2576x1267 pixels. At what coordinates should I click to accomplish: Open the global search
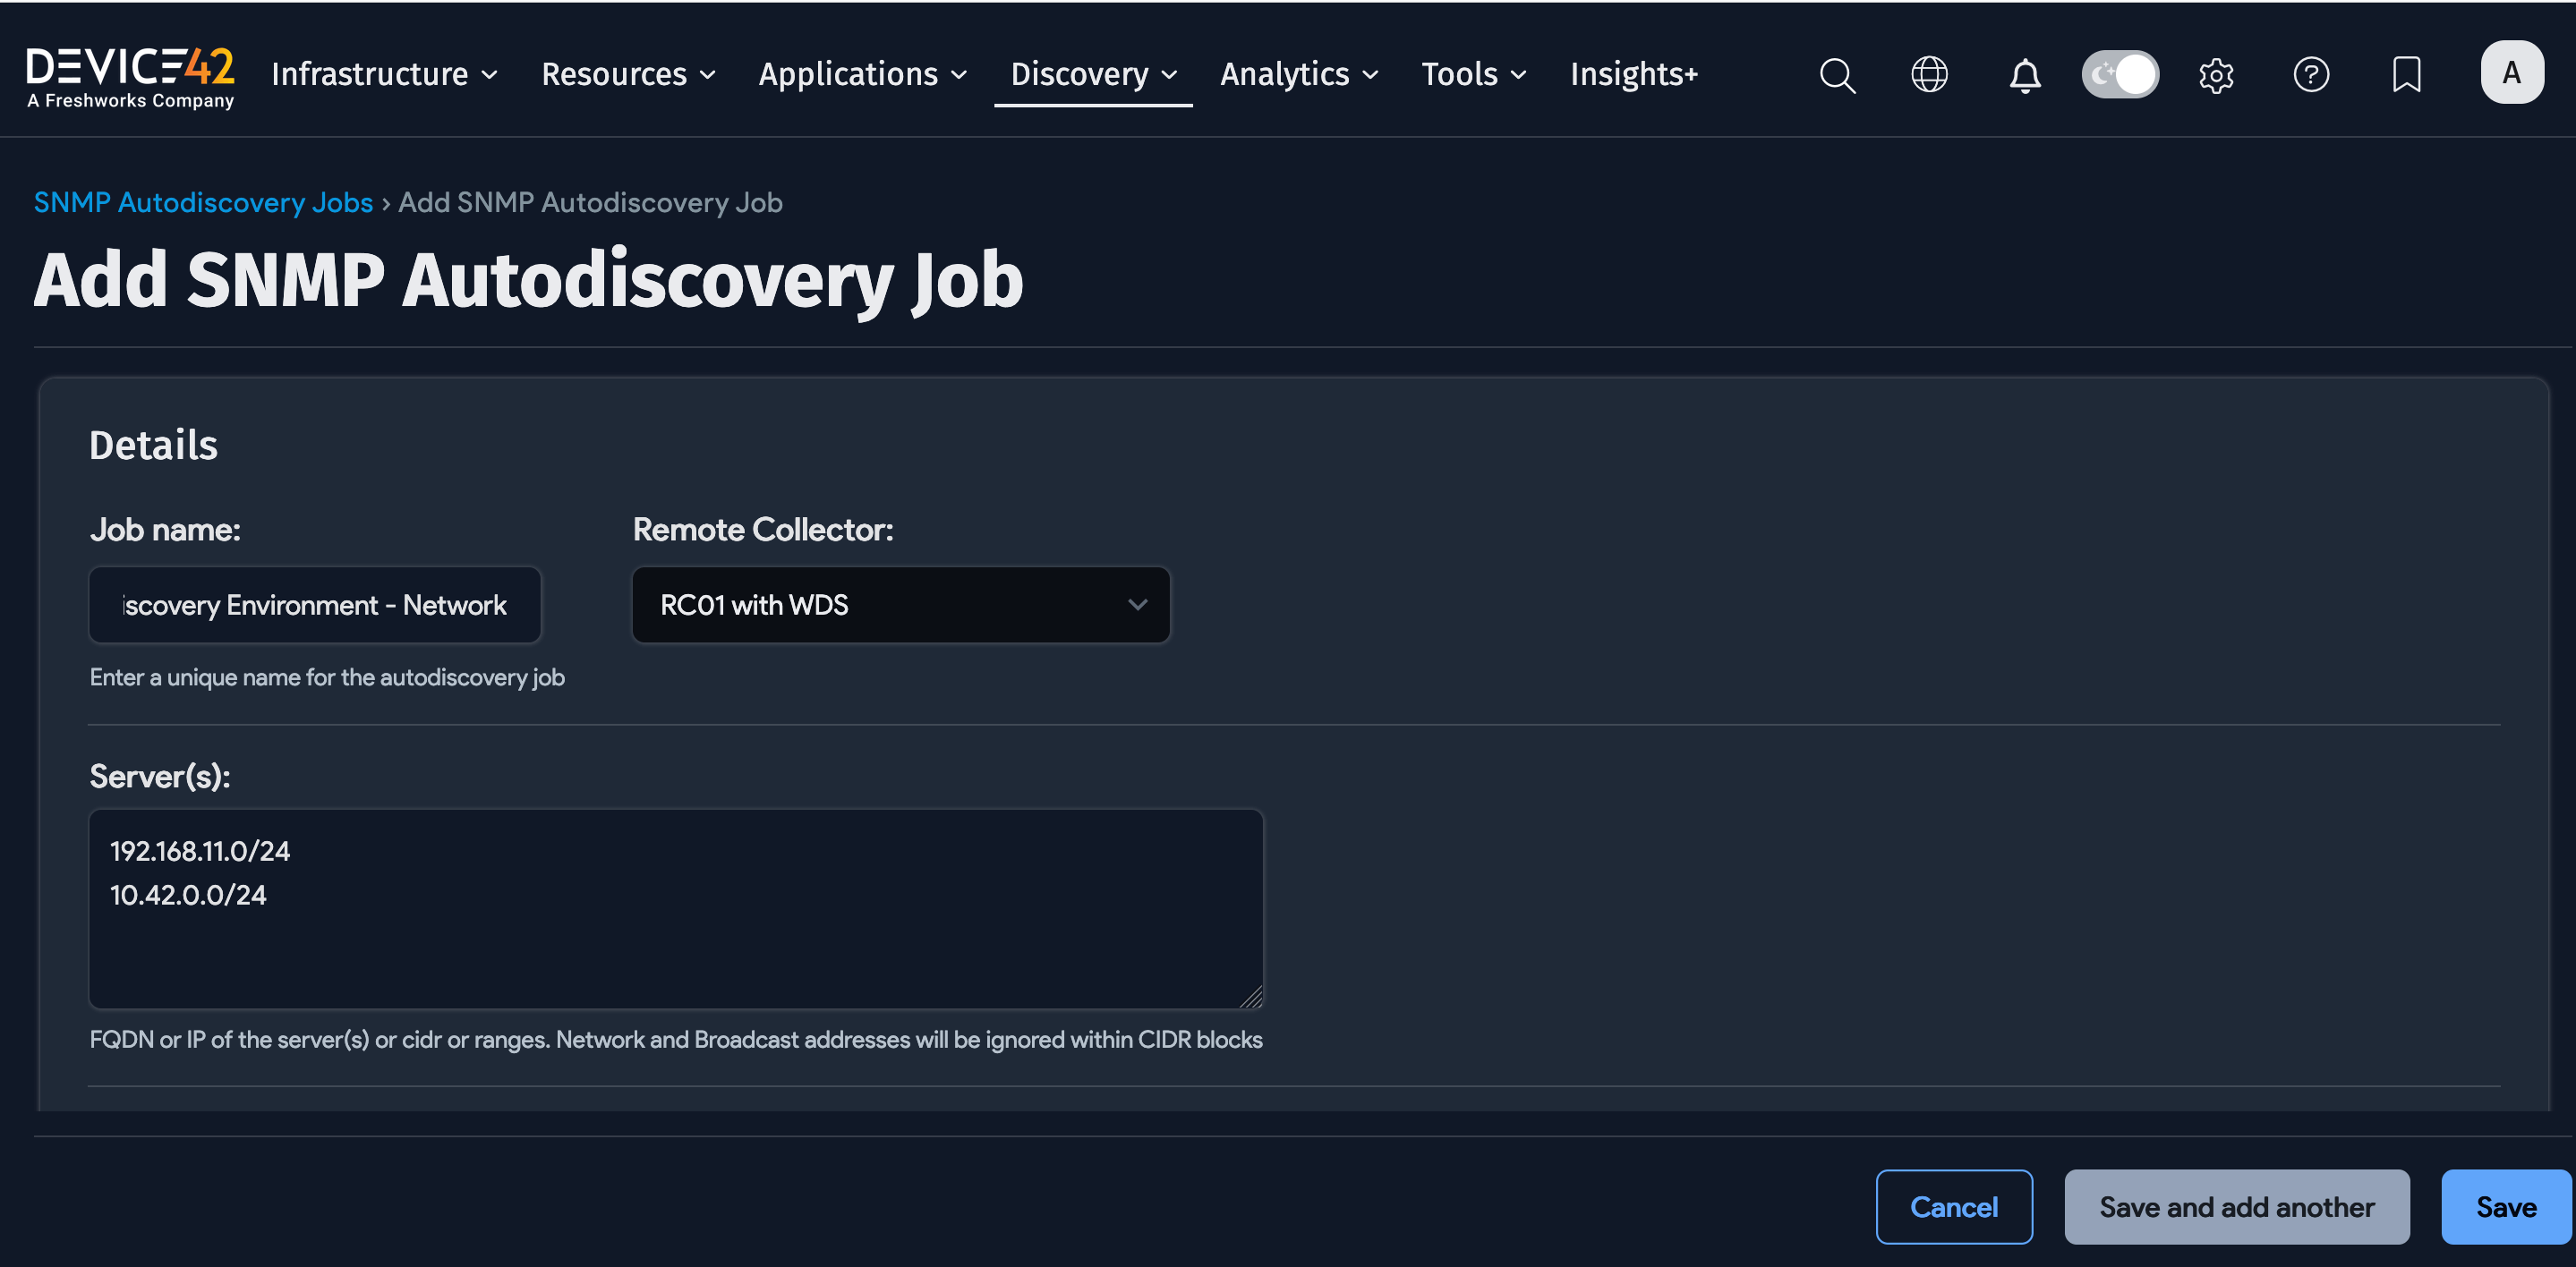tap(1838, 74)
